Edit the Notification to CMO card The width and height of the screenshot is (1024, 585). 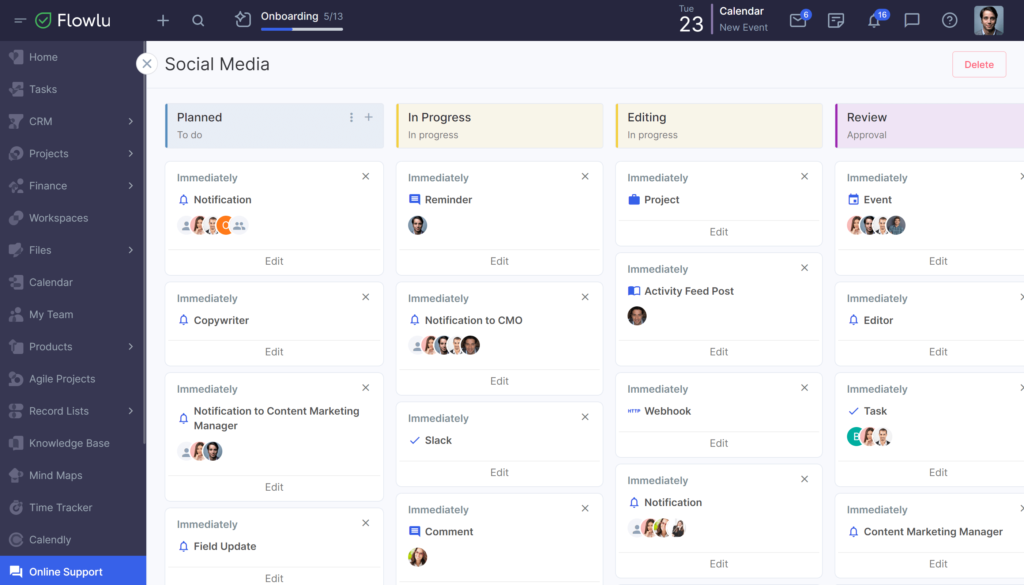(498, 380)
